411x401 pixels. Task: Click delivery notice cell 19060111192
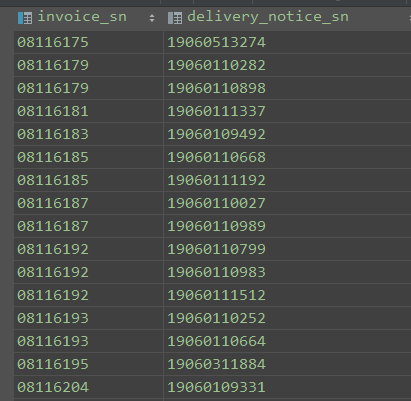[287, 180]
